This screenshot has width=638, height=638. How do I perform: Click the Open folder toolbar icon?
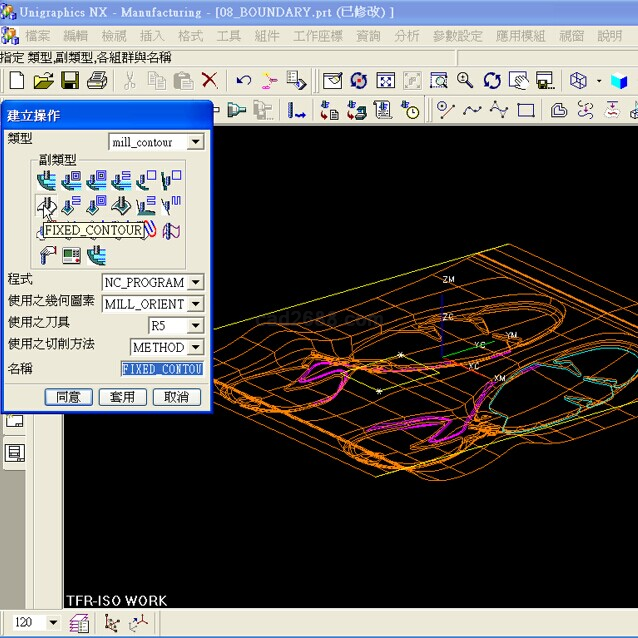(x=43, y=81)
